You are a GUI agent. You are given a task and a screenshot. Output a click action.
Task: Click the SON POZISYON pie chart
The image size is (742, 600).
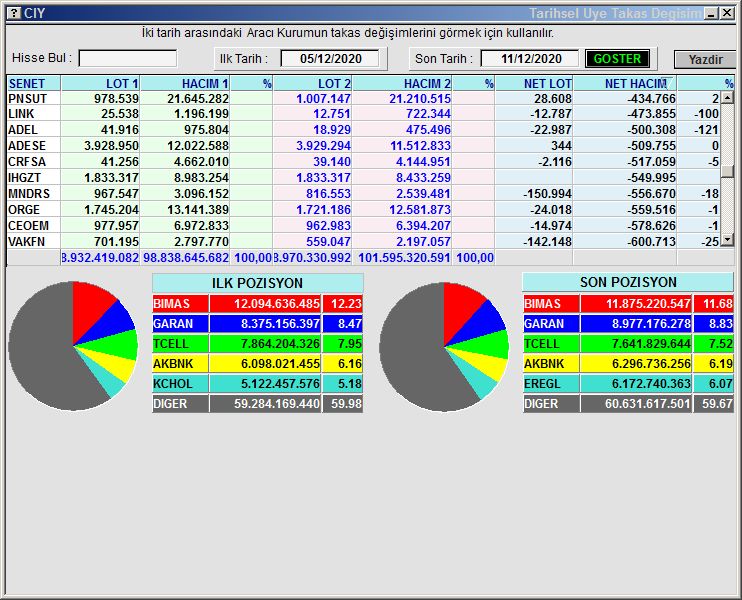(444, 347)
